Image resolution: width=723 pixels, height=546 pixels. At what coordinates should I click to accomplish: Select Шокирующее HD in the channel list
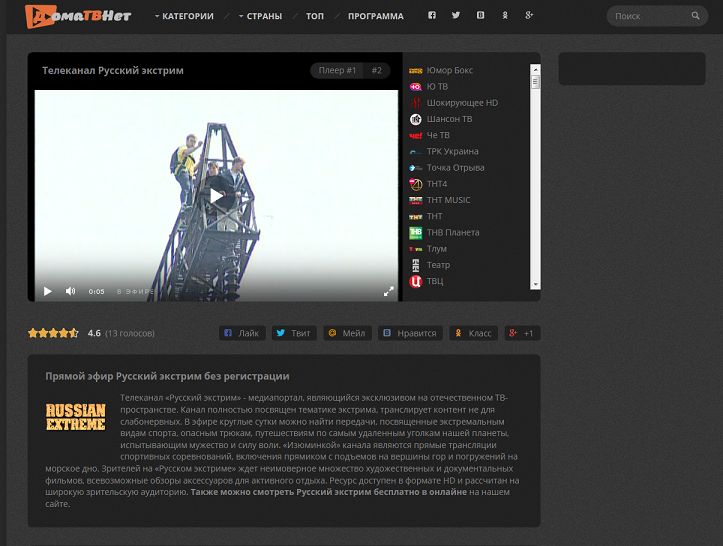click(x=462, y=103)
